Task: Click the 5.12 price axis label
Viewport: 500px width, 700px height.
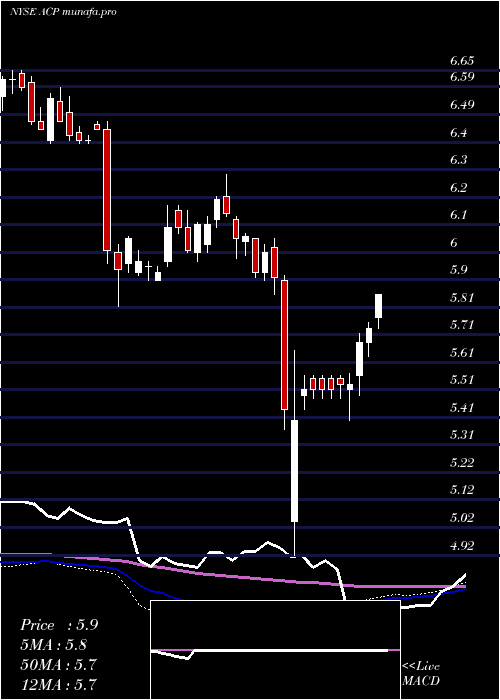Action: [x=462, y=491]
